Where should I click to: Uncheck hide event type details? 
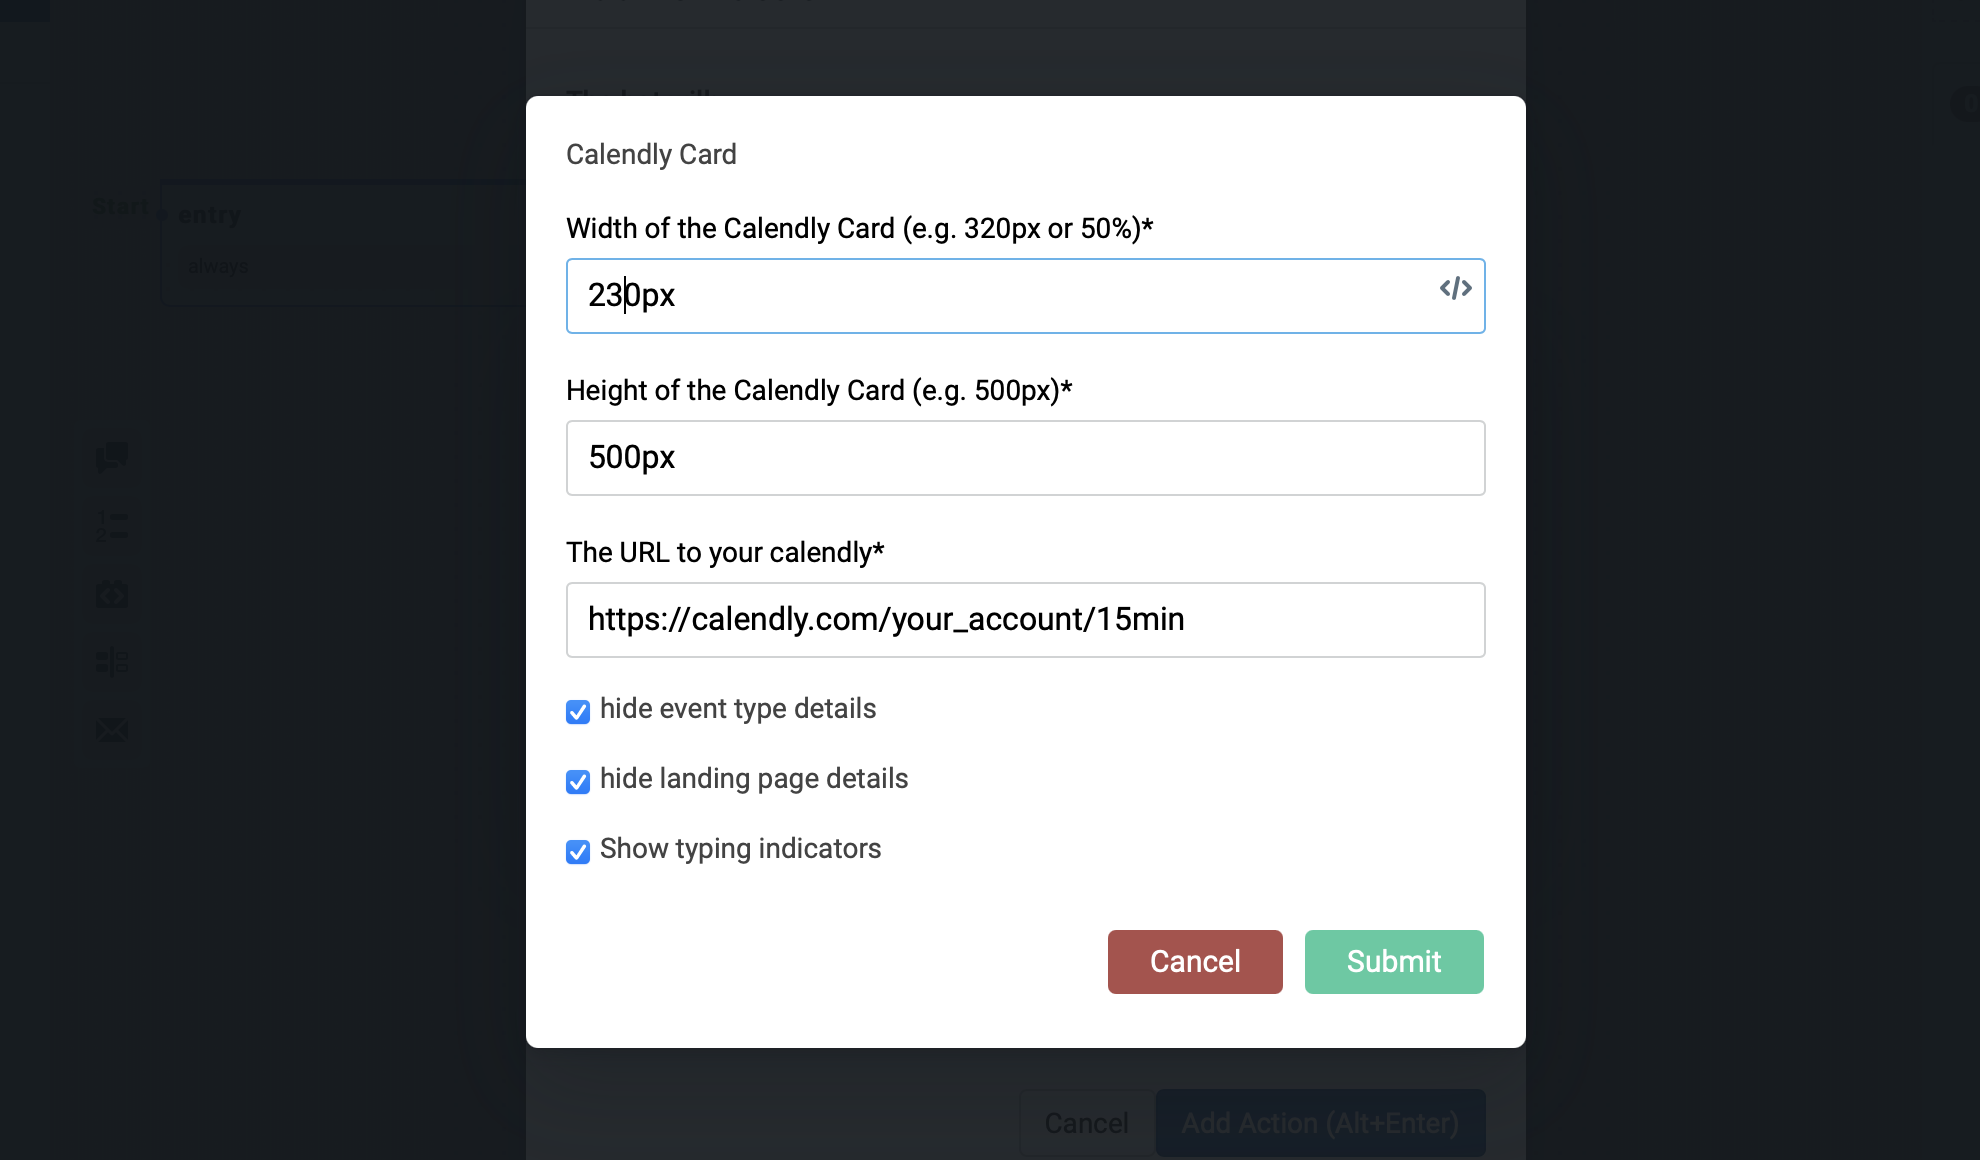point(578,711)
